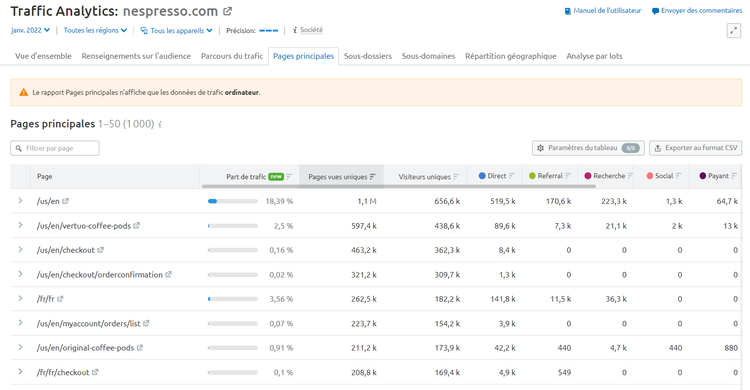Click Envoyer des commentaires link
Image resolution: width=750 pixels, height=390 pixels.
pos(697,11)
